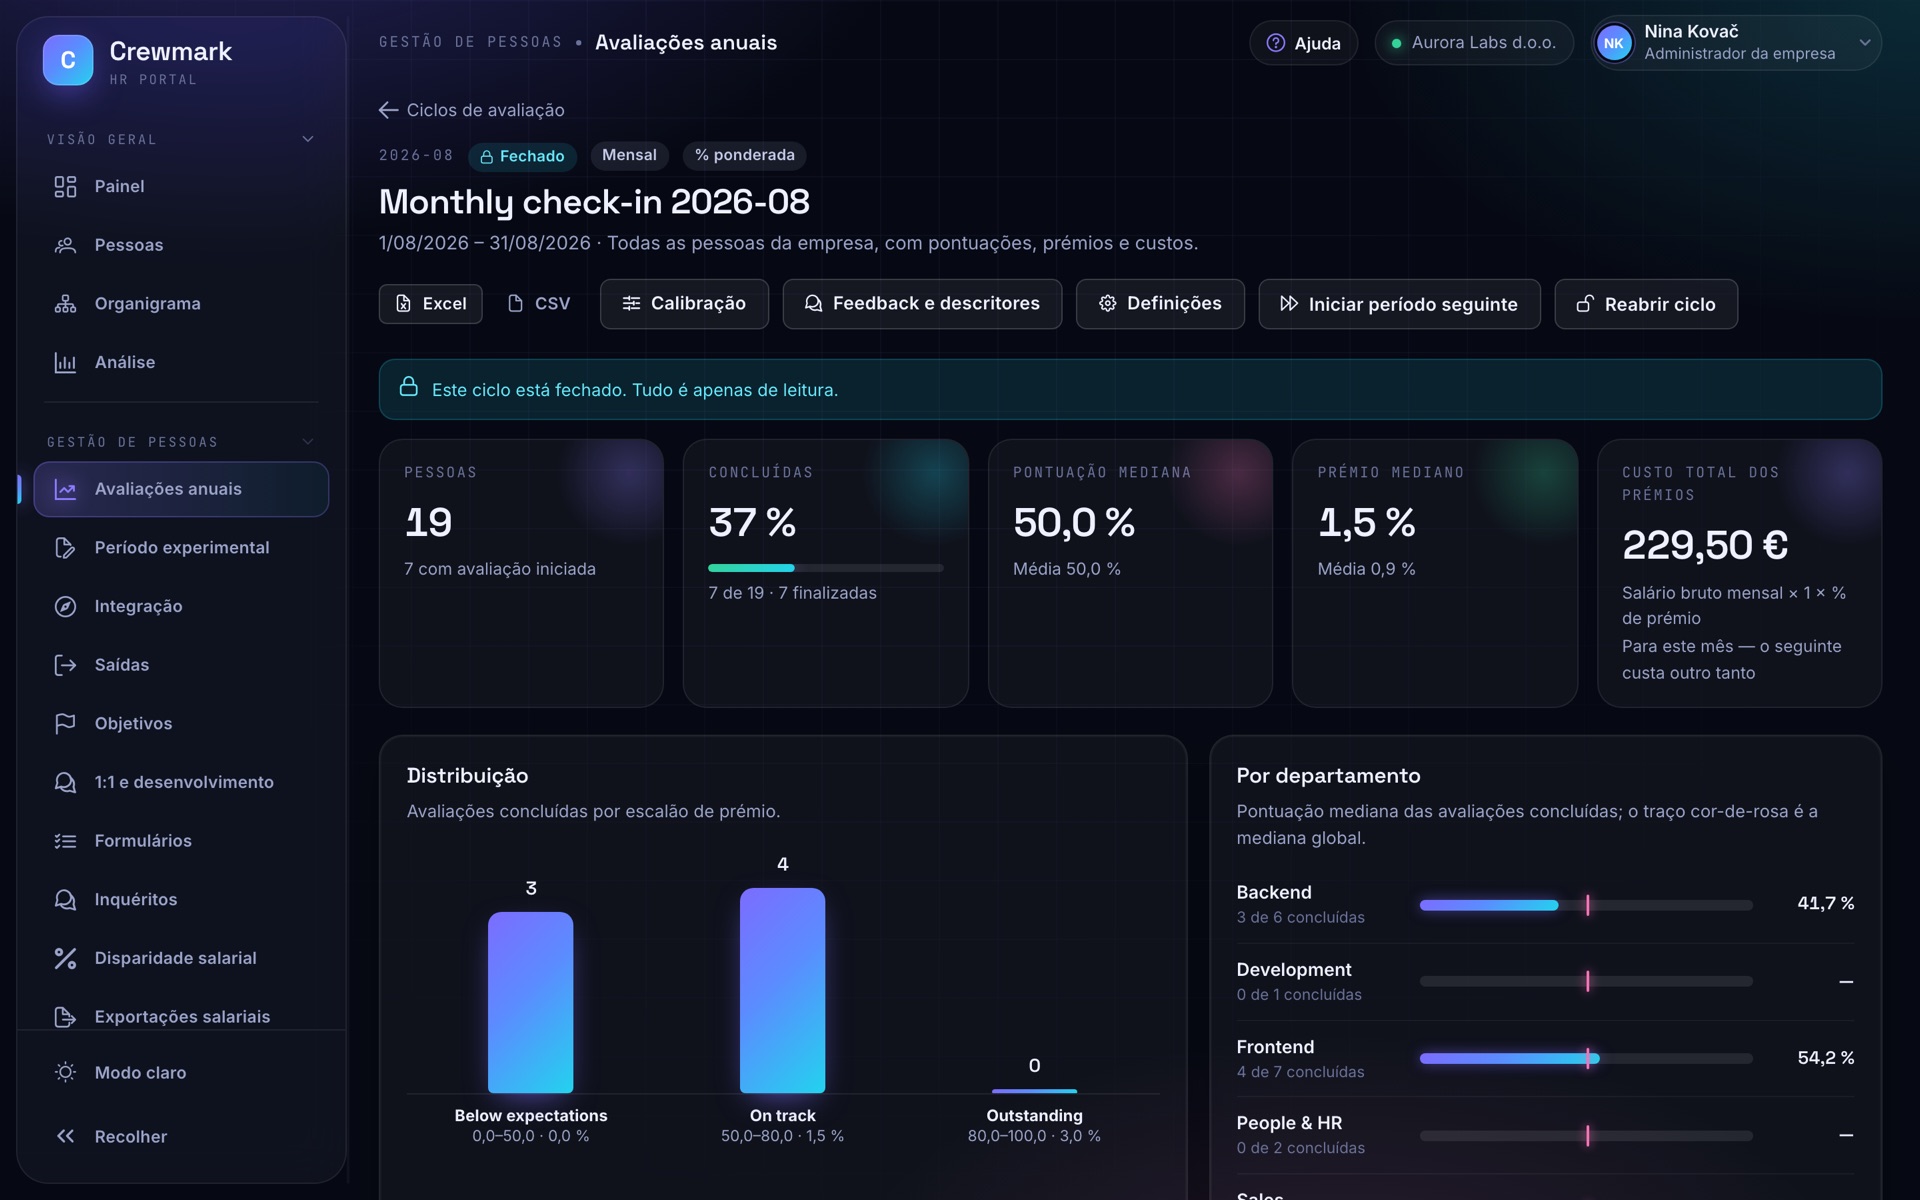The width and height of the screenshot is (1920, 1200).
Task: Click the Crewmark logo icon
Action: point(68,60)
